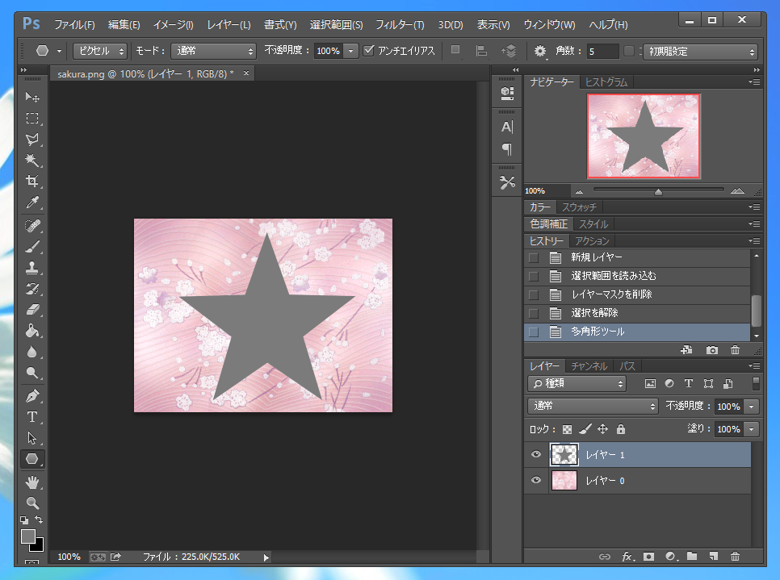
Task: Click the foreground color swatch
Action: [28, 537]
